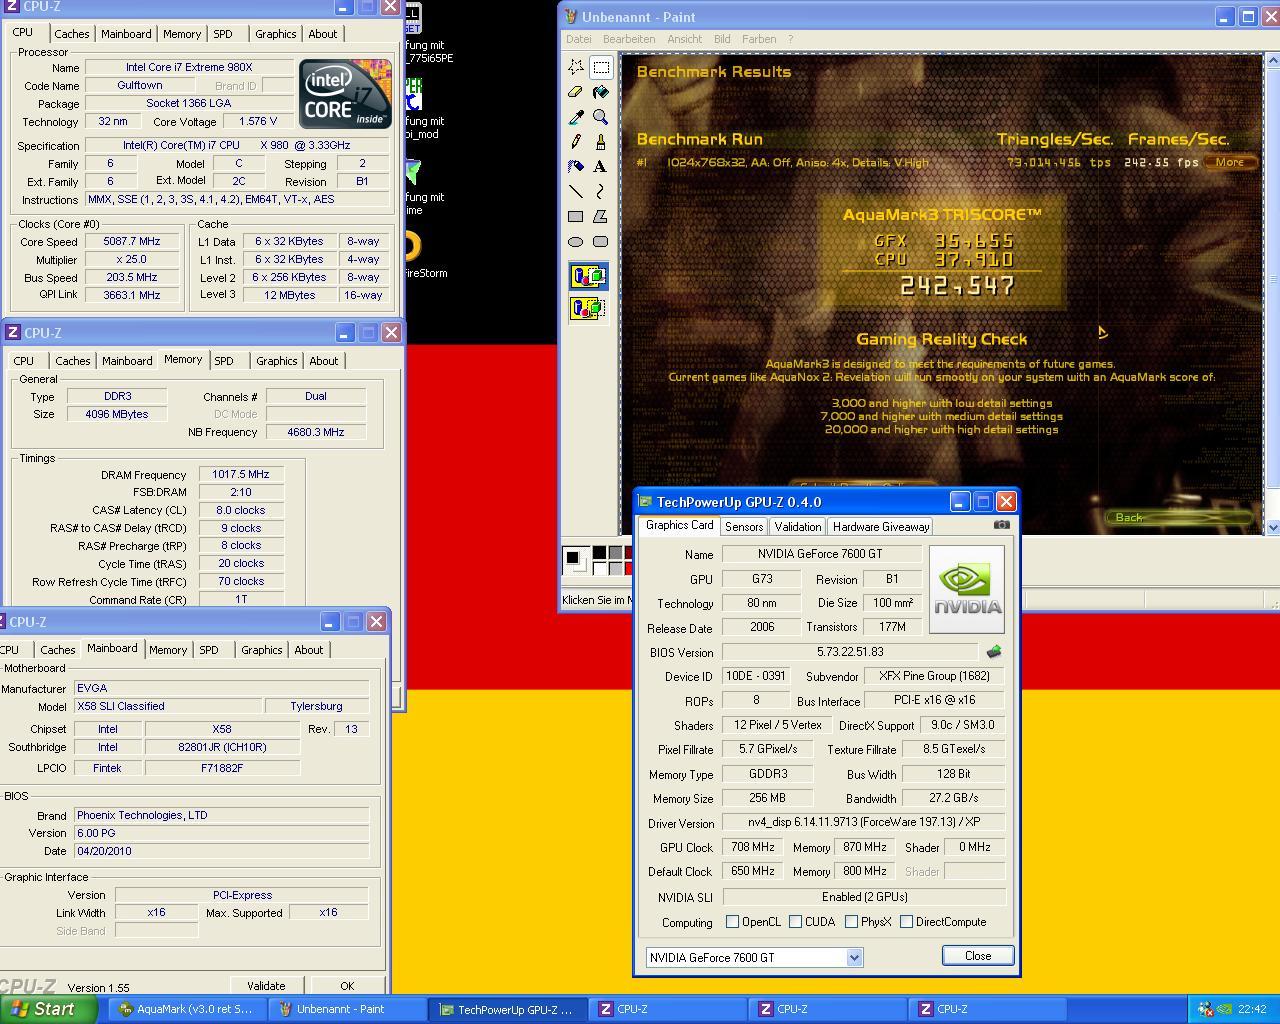Pick the Curve tool in Paint
Screen dimensions: 1280x1024
coord(601,191)
